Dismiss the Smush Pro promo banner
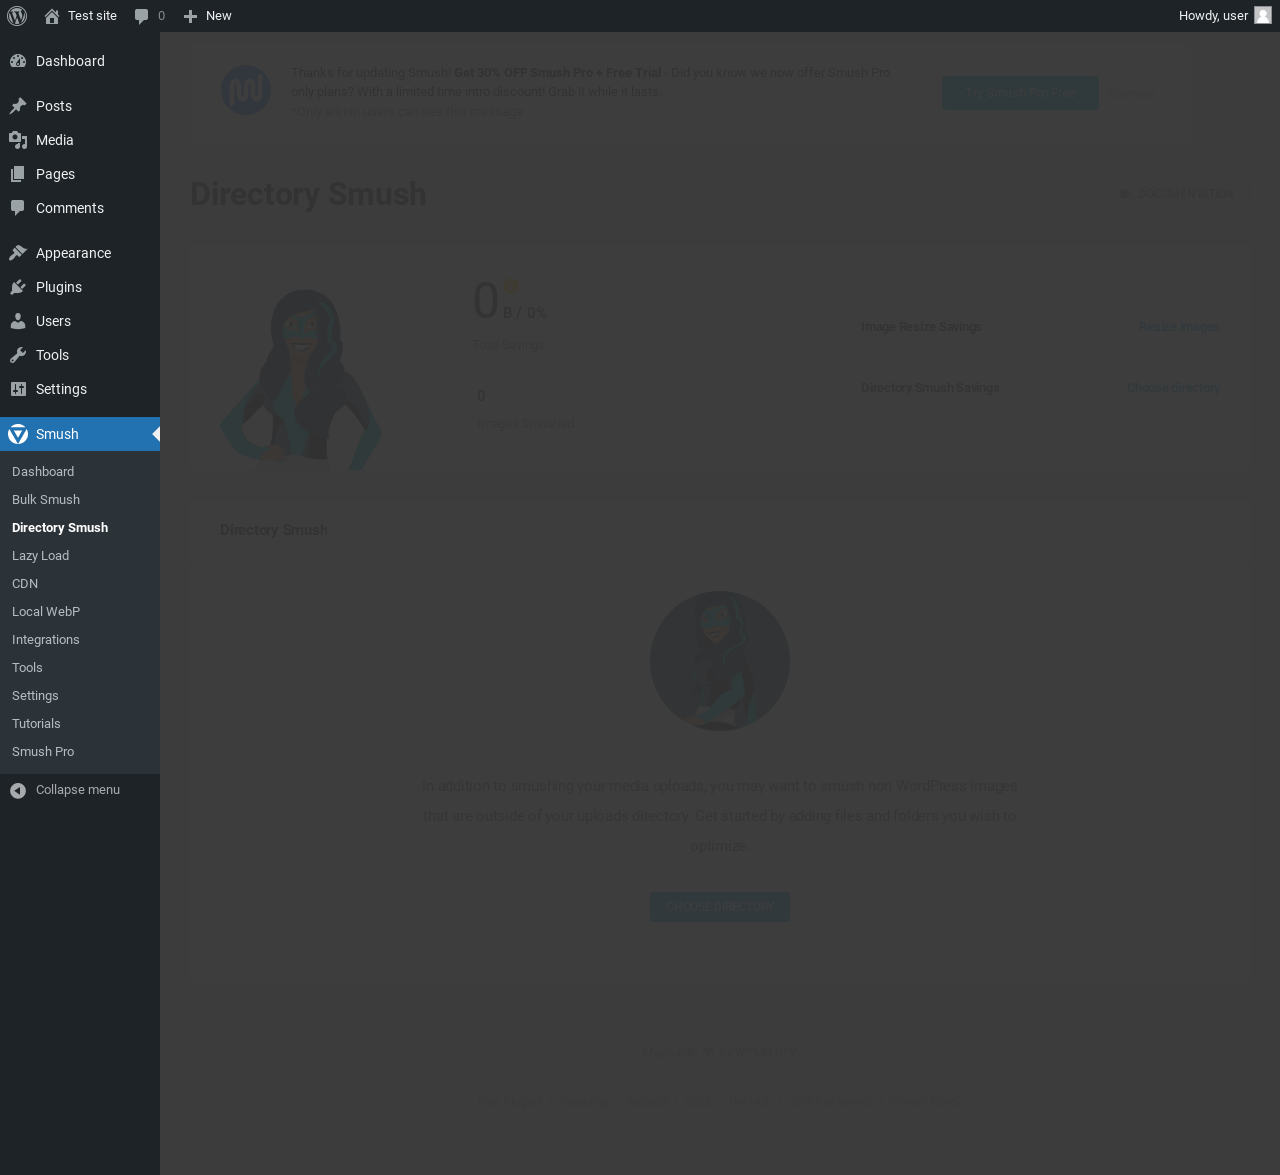 (x=1131, y=94)
